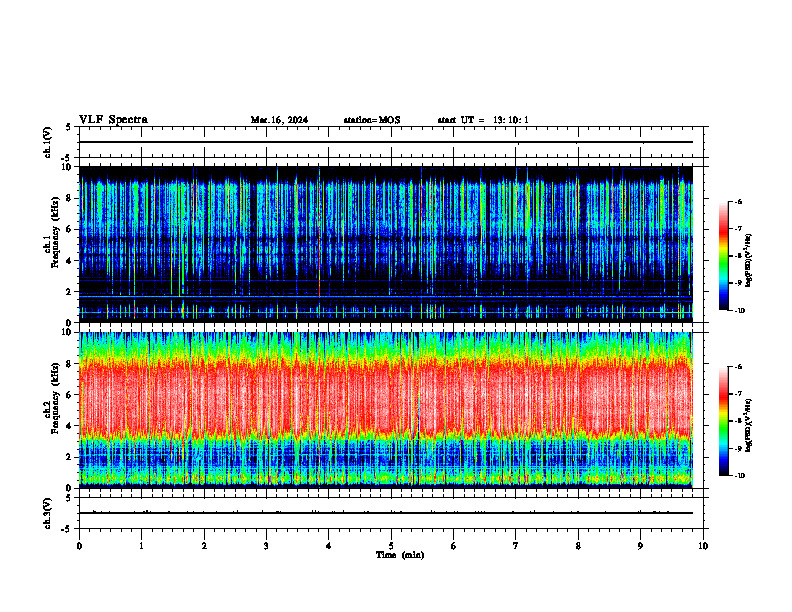The height and width of the screenshot is (612, 792).
Task: Click the '6' kHz tick on ch.2 frequency axis
Action: click(70, 395)
